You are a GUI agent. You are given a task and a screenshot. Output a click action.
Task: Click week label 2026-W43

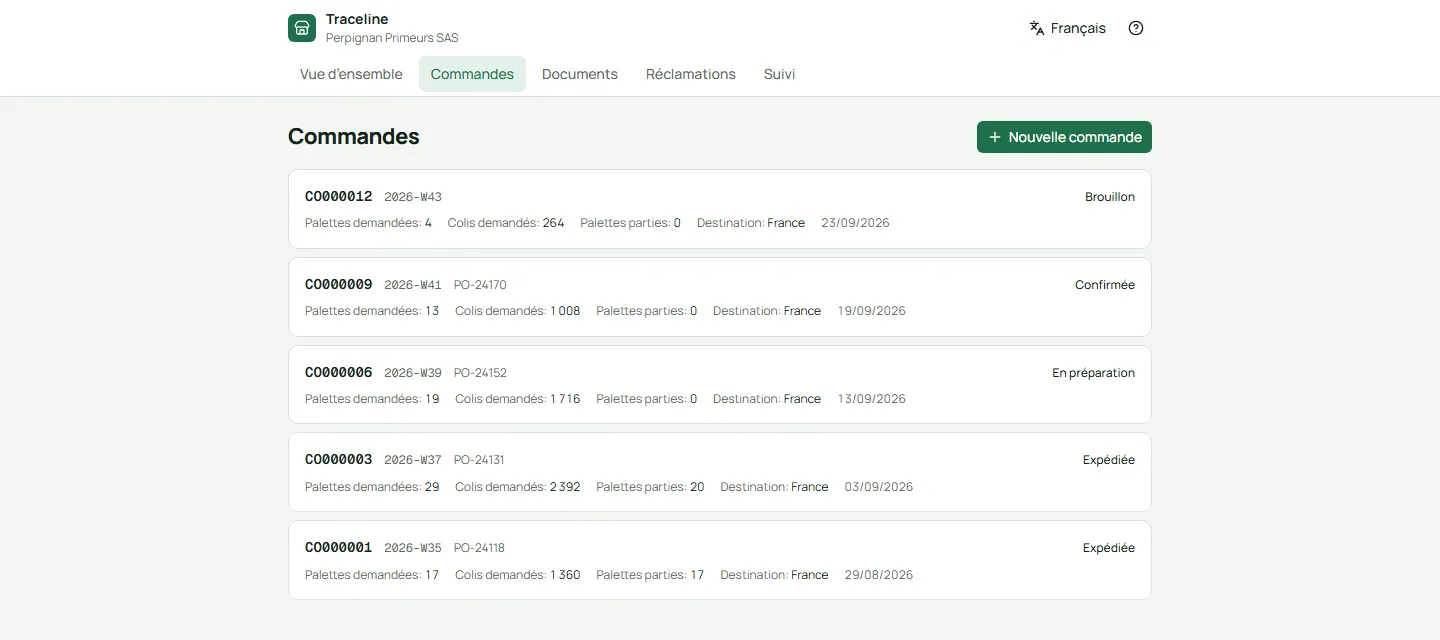[x=413, y=197]
